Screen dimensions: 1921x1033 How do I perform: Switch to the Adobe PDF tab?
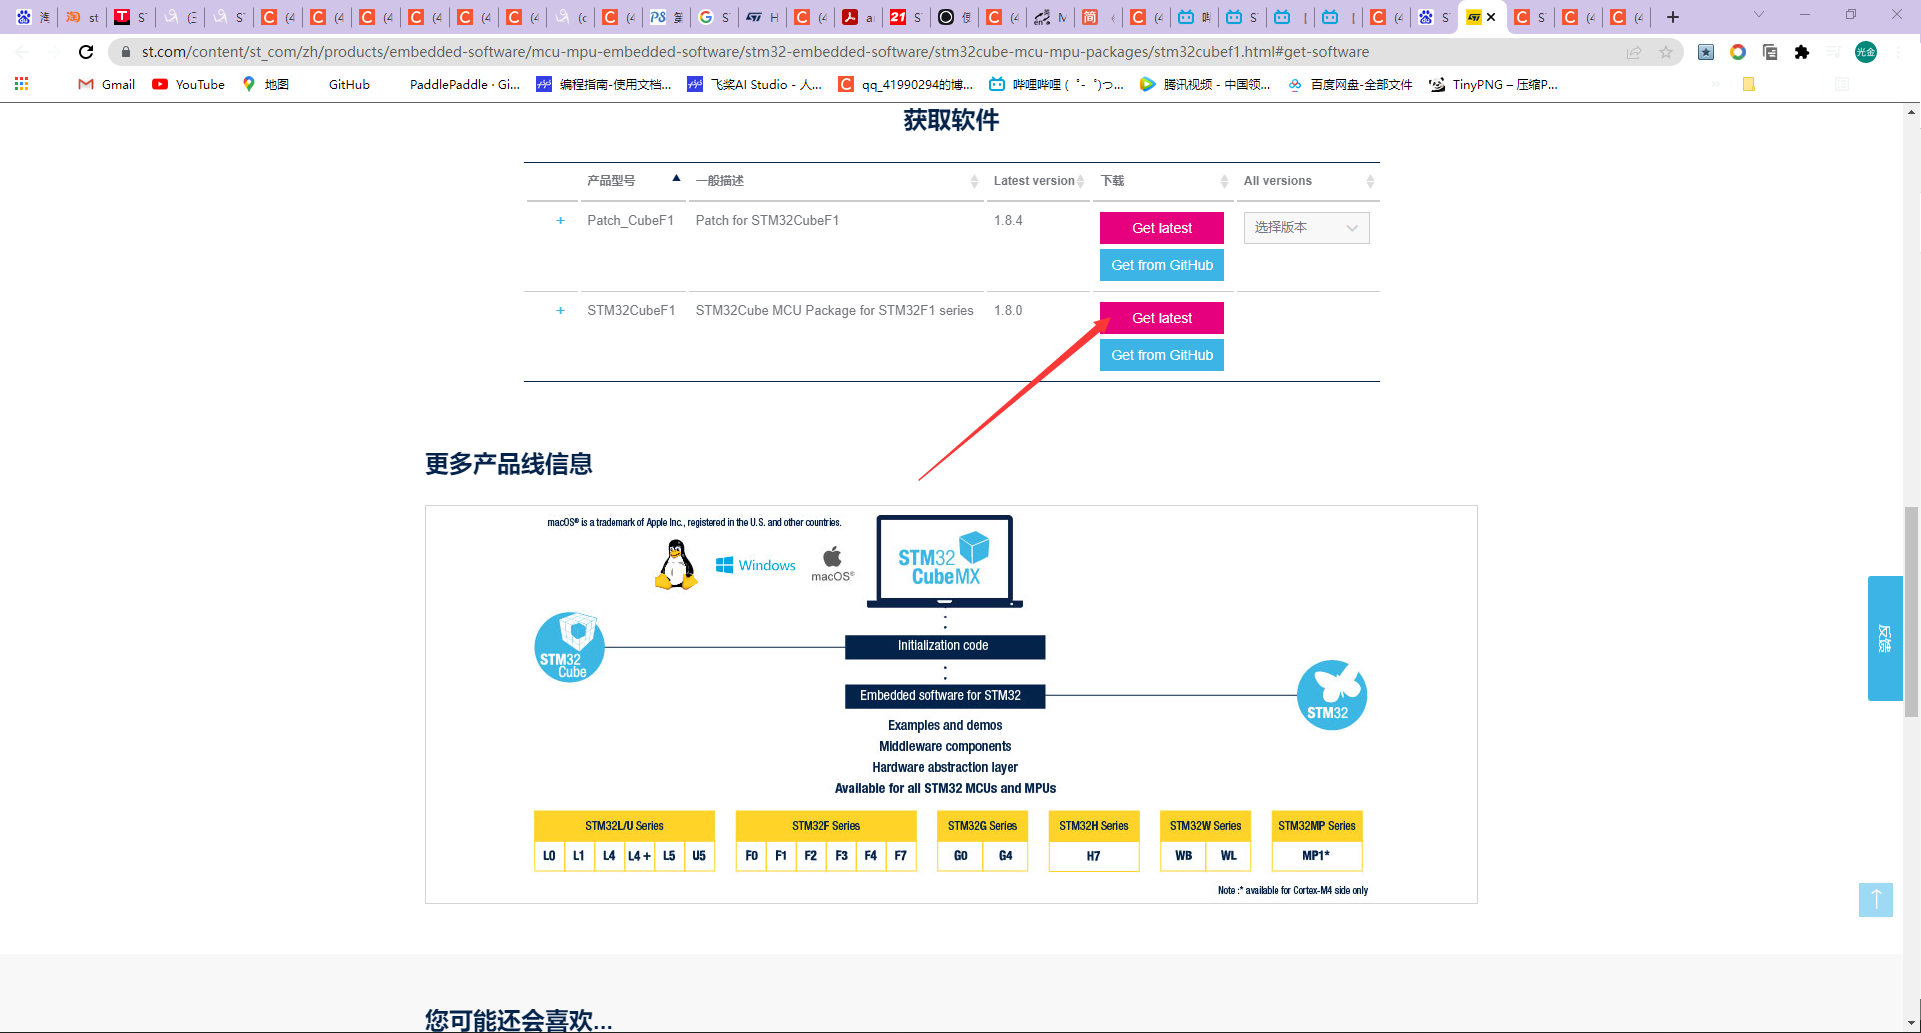(859, 17)
